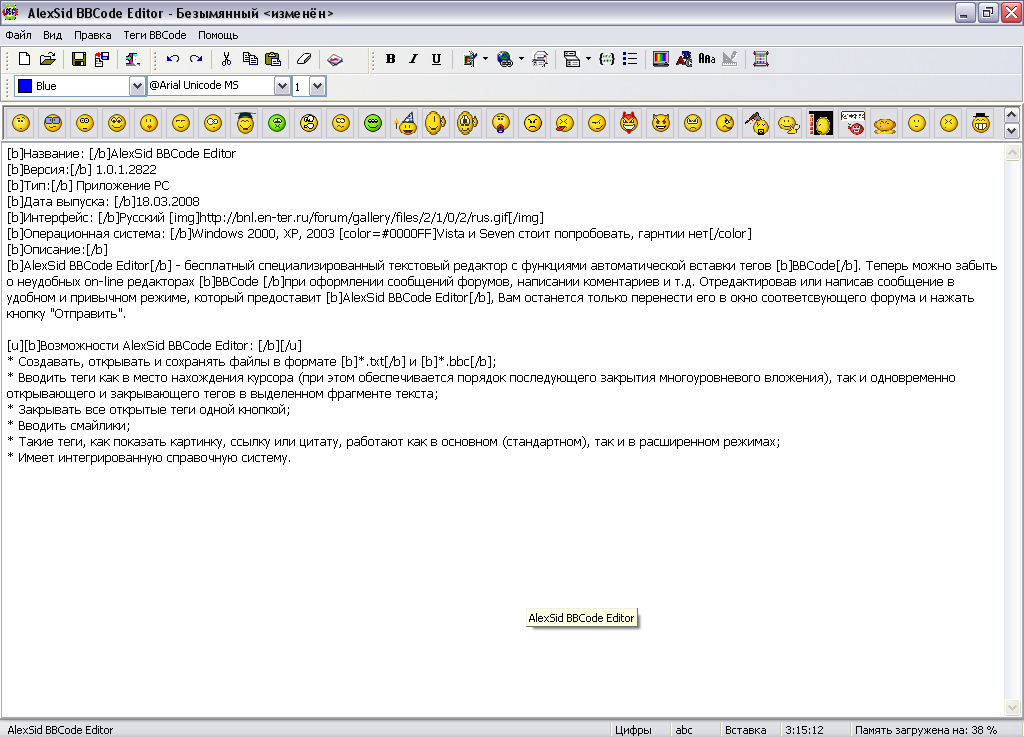Click the editor scrollbar's down arrow
The height and width of the screenshot is (737, 1024).
[1012, 707]
